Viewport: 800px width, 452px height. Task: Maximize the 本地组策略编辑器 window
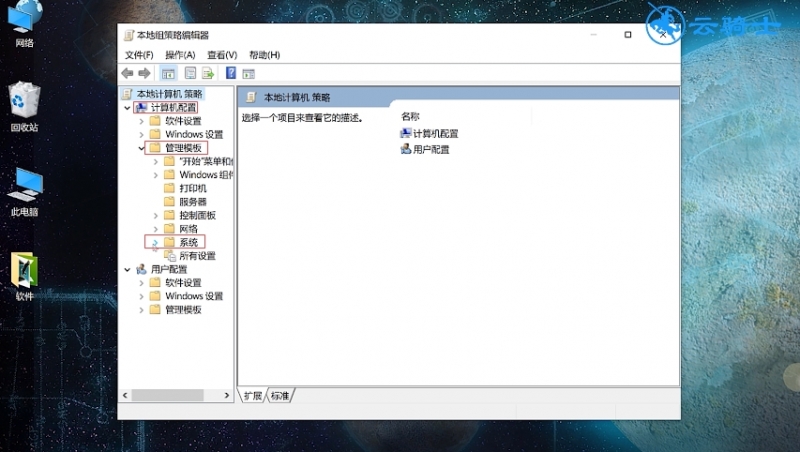pyautogui.click(x=628, y=35)
